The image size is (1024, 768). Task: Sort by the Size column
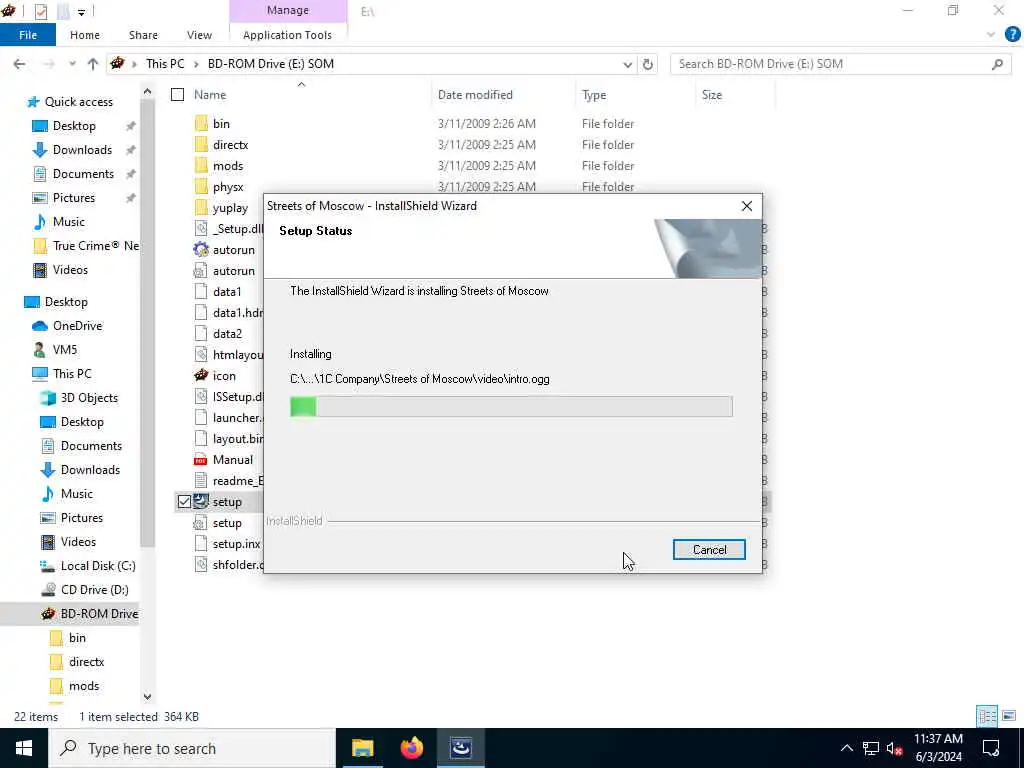tap(712, 95)
